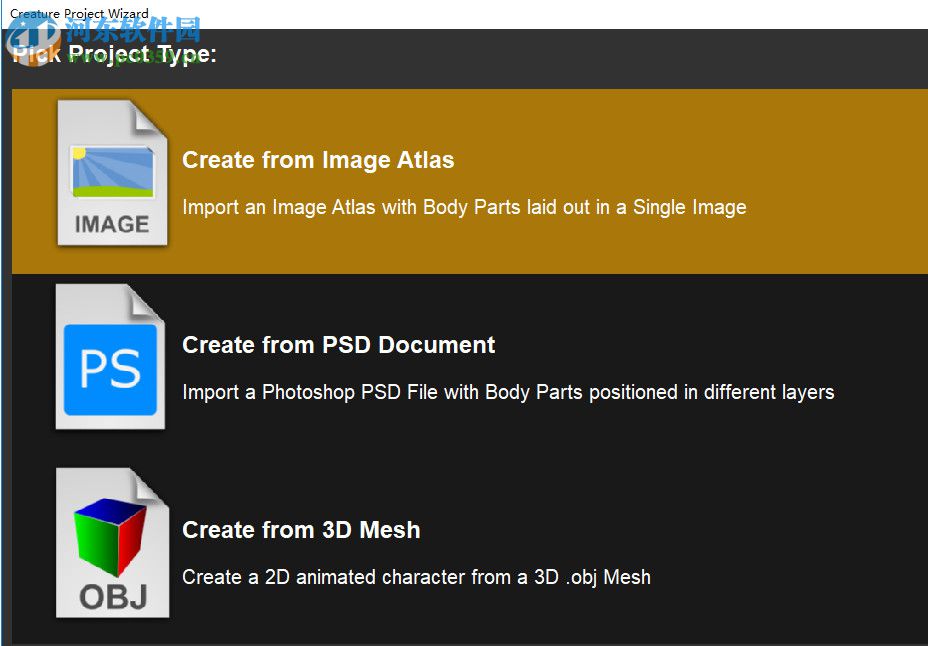
Task: Click the PSD layers description line
Action: 507,392
